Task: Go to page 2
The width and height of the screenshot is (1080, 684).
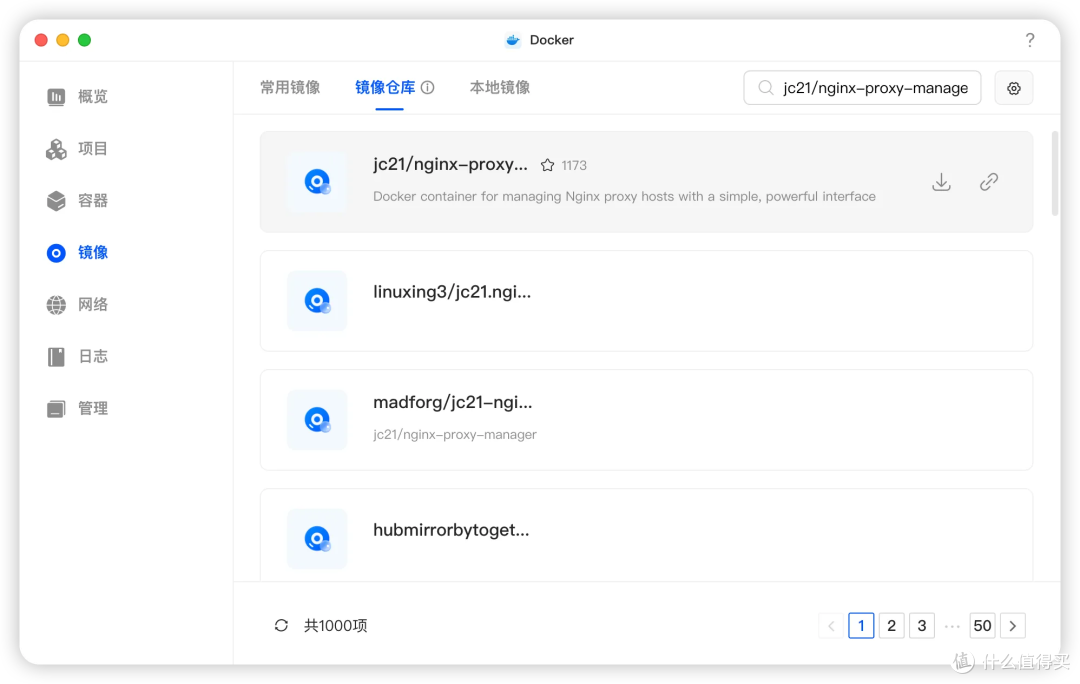Action: tap(891, 625)
